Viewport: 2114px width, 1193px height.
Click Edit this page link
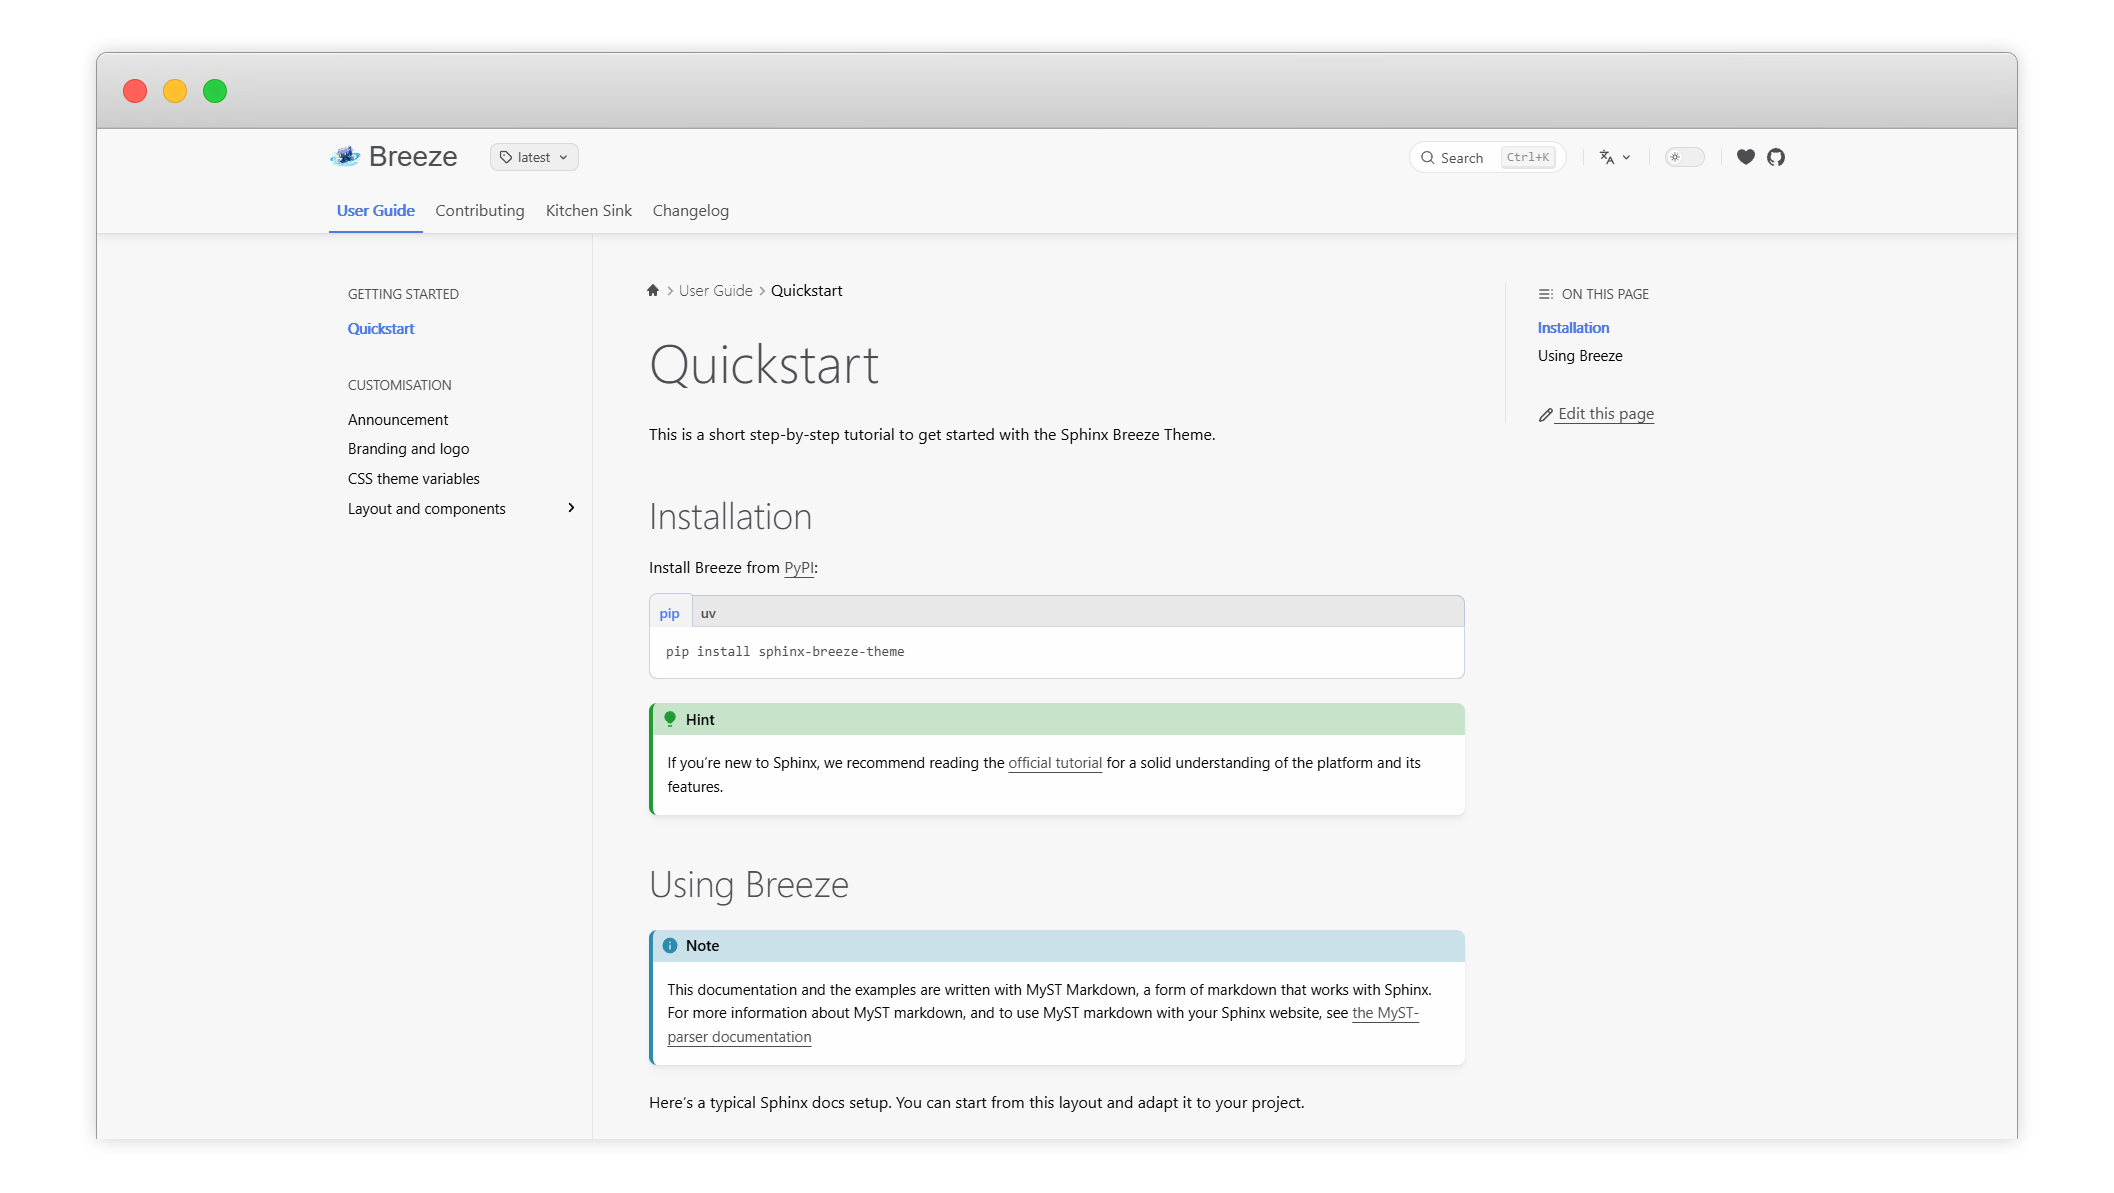1605,413
